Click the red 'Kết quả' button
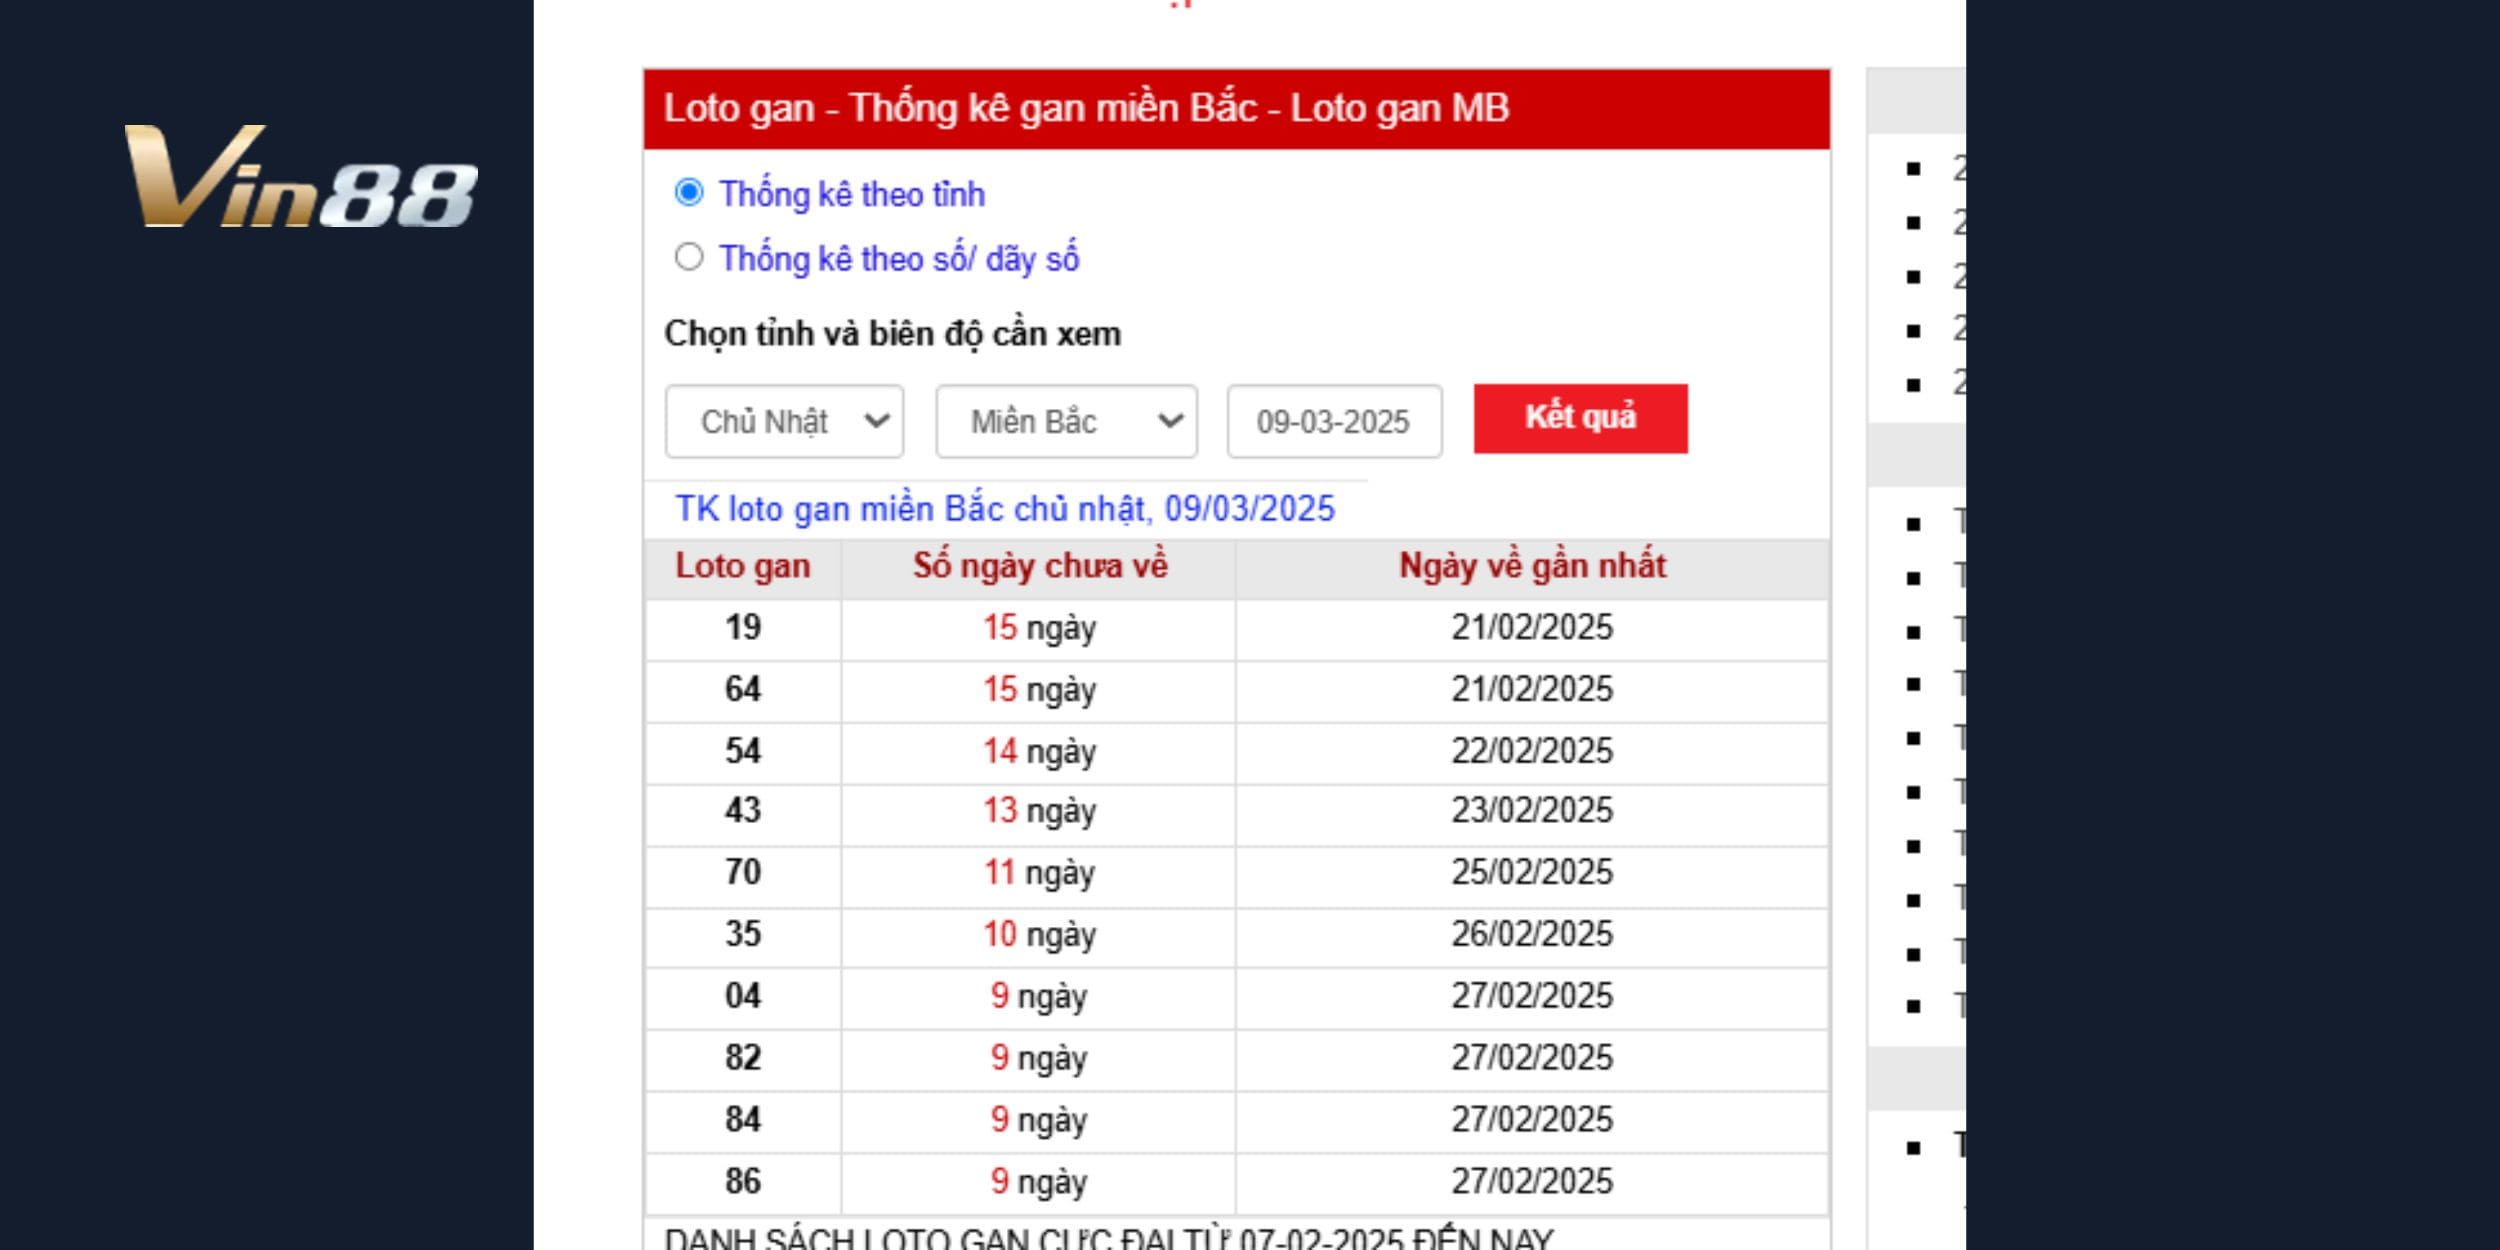 (1581, 418)
